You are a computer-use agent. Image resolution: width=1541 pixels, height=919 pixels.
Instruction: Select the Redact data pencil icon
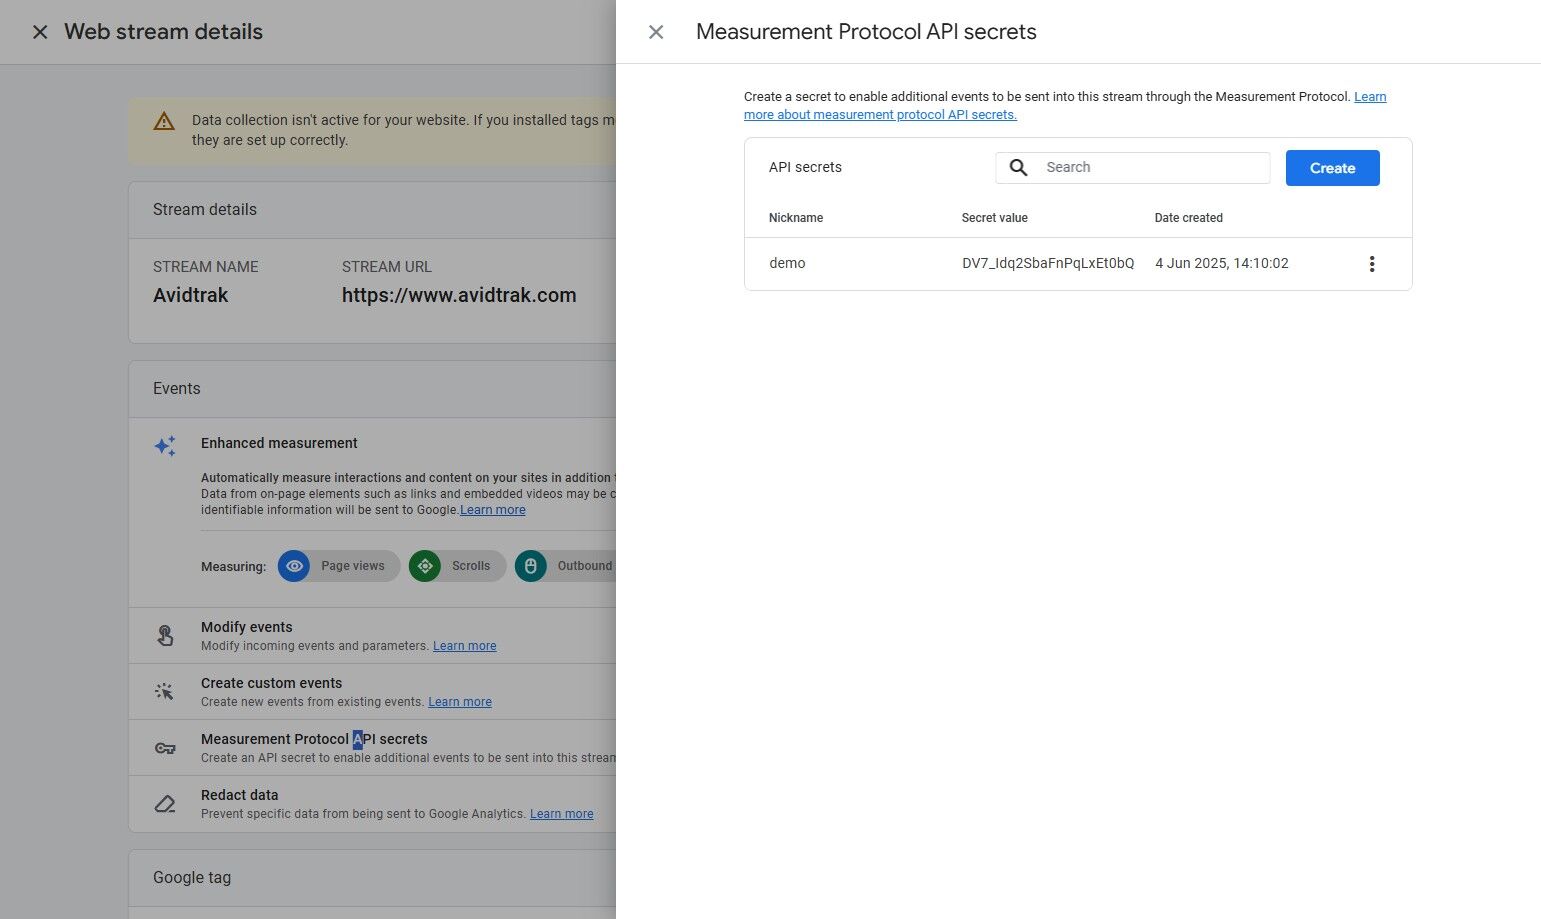pos(165,803)
